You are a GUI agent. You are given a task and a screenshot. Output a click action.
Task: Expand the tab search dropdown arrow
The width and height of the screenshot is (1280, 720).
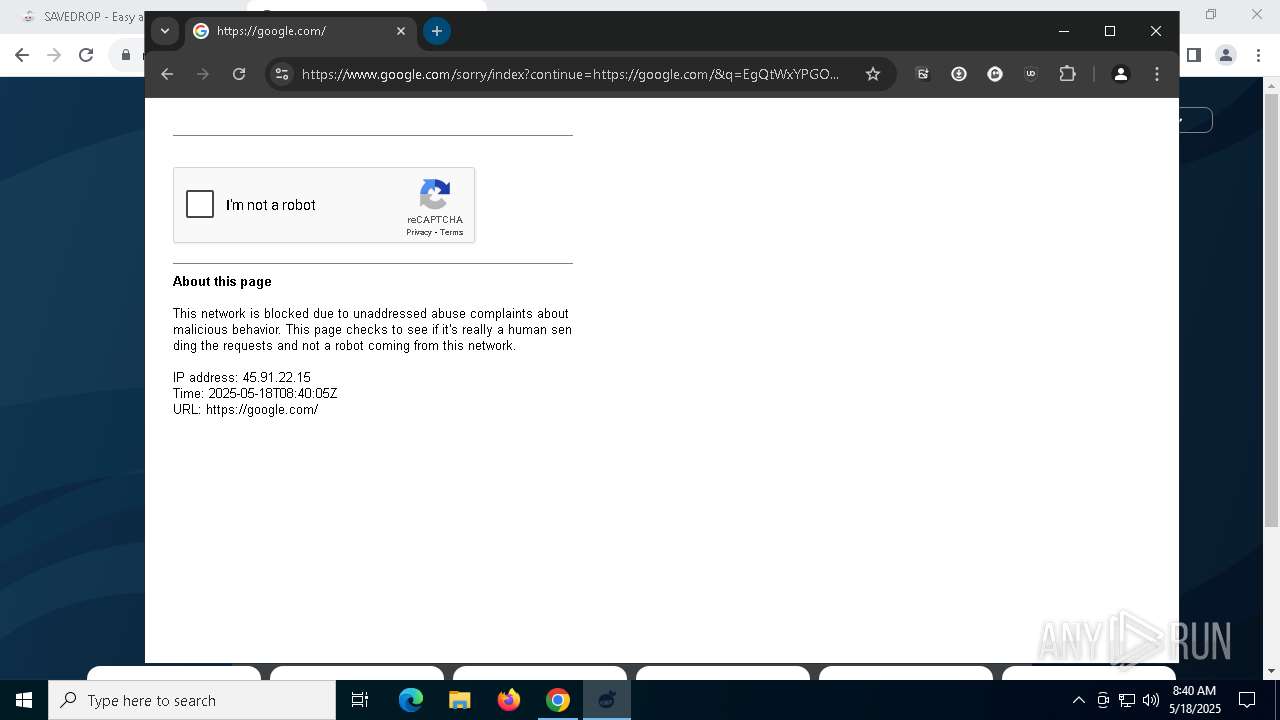pos(165,31)
